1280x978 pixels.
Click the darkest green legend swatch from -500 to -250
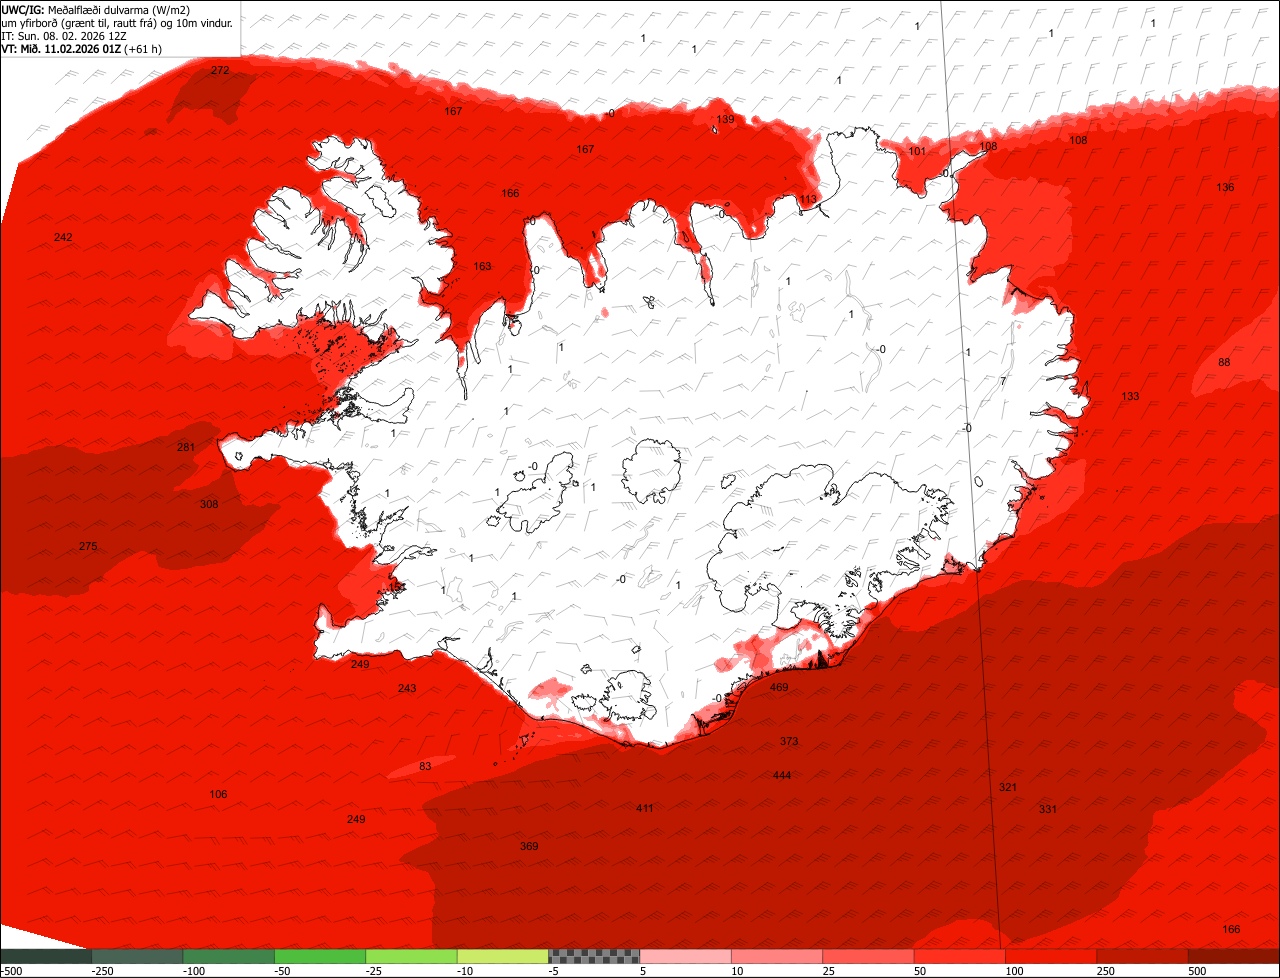point(45,956)
